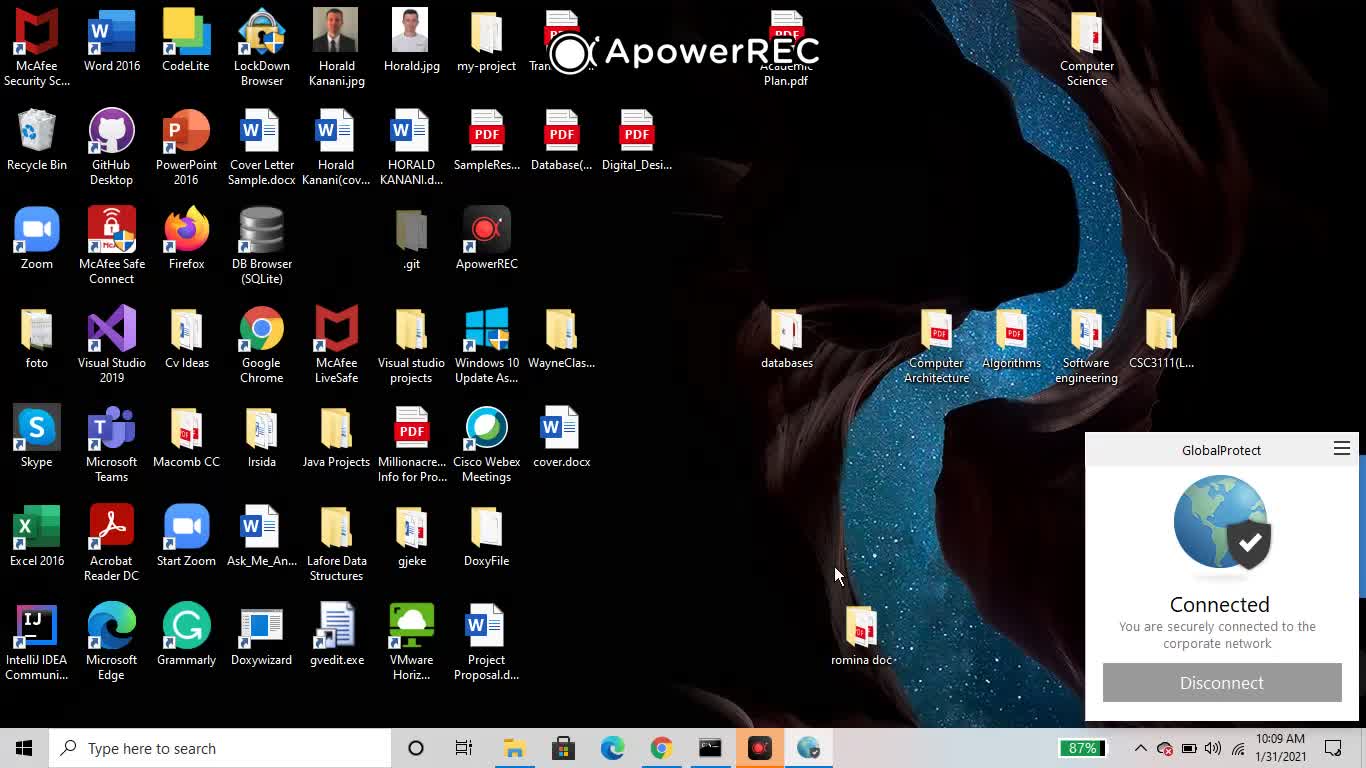Open the Recycle Bin
This screenshot has width=1366, height=768.
[x=37, y=139]
